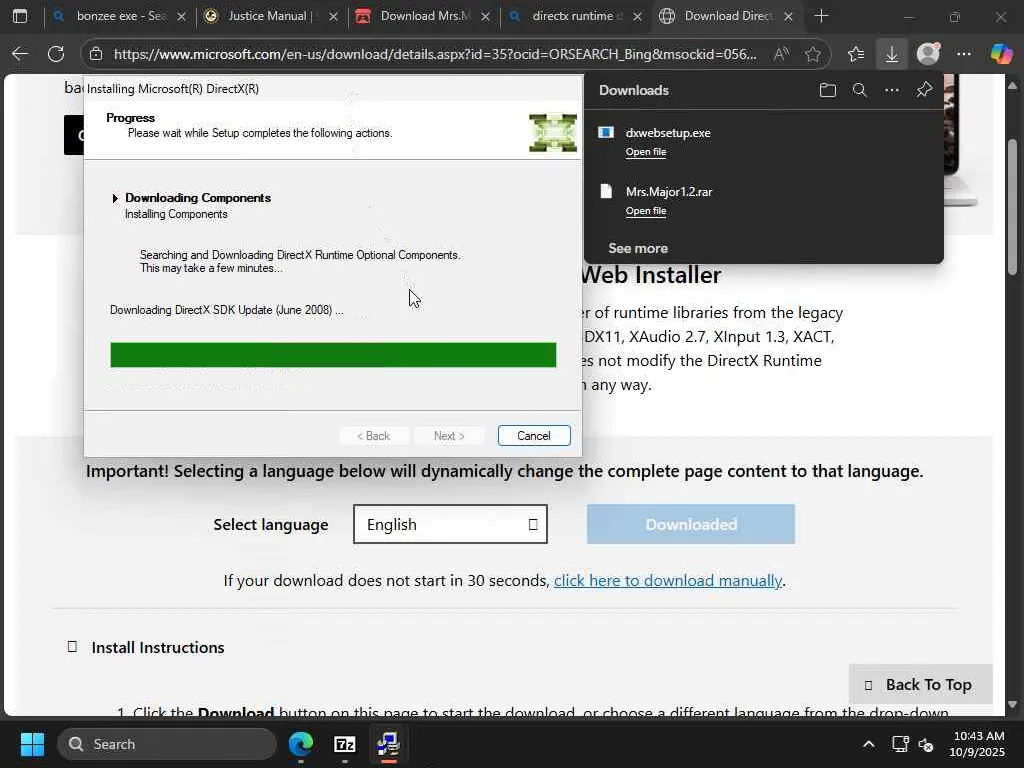Click the muted volume tray icon
Screen dimensions: 1024x768
point(926,744)
